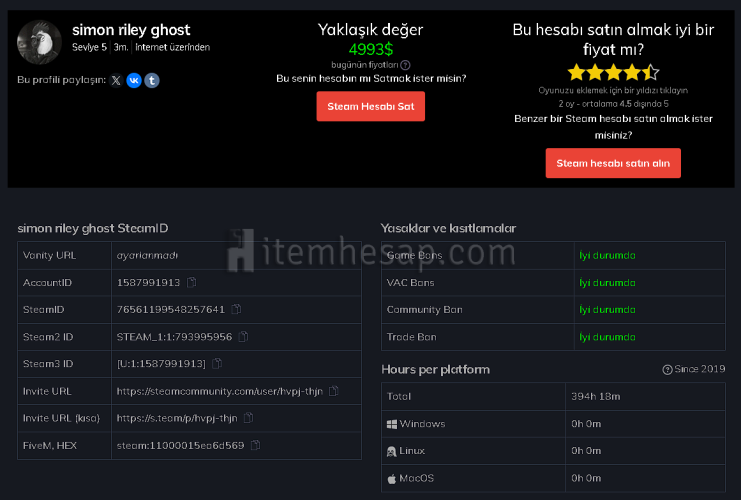Click the simon riley ghost profile name
This screenshot has width=741, height=500.
(131, 30)
